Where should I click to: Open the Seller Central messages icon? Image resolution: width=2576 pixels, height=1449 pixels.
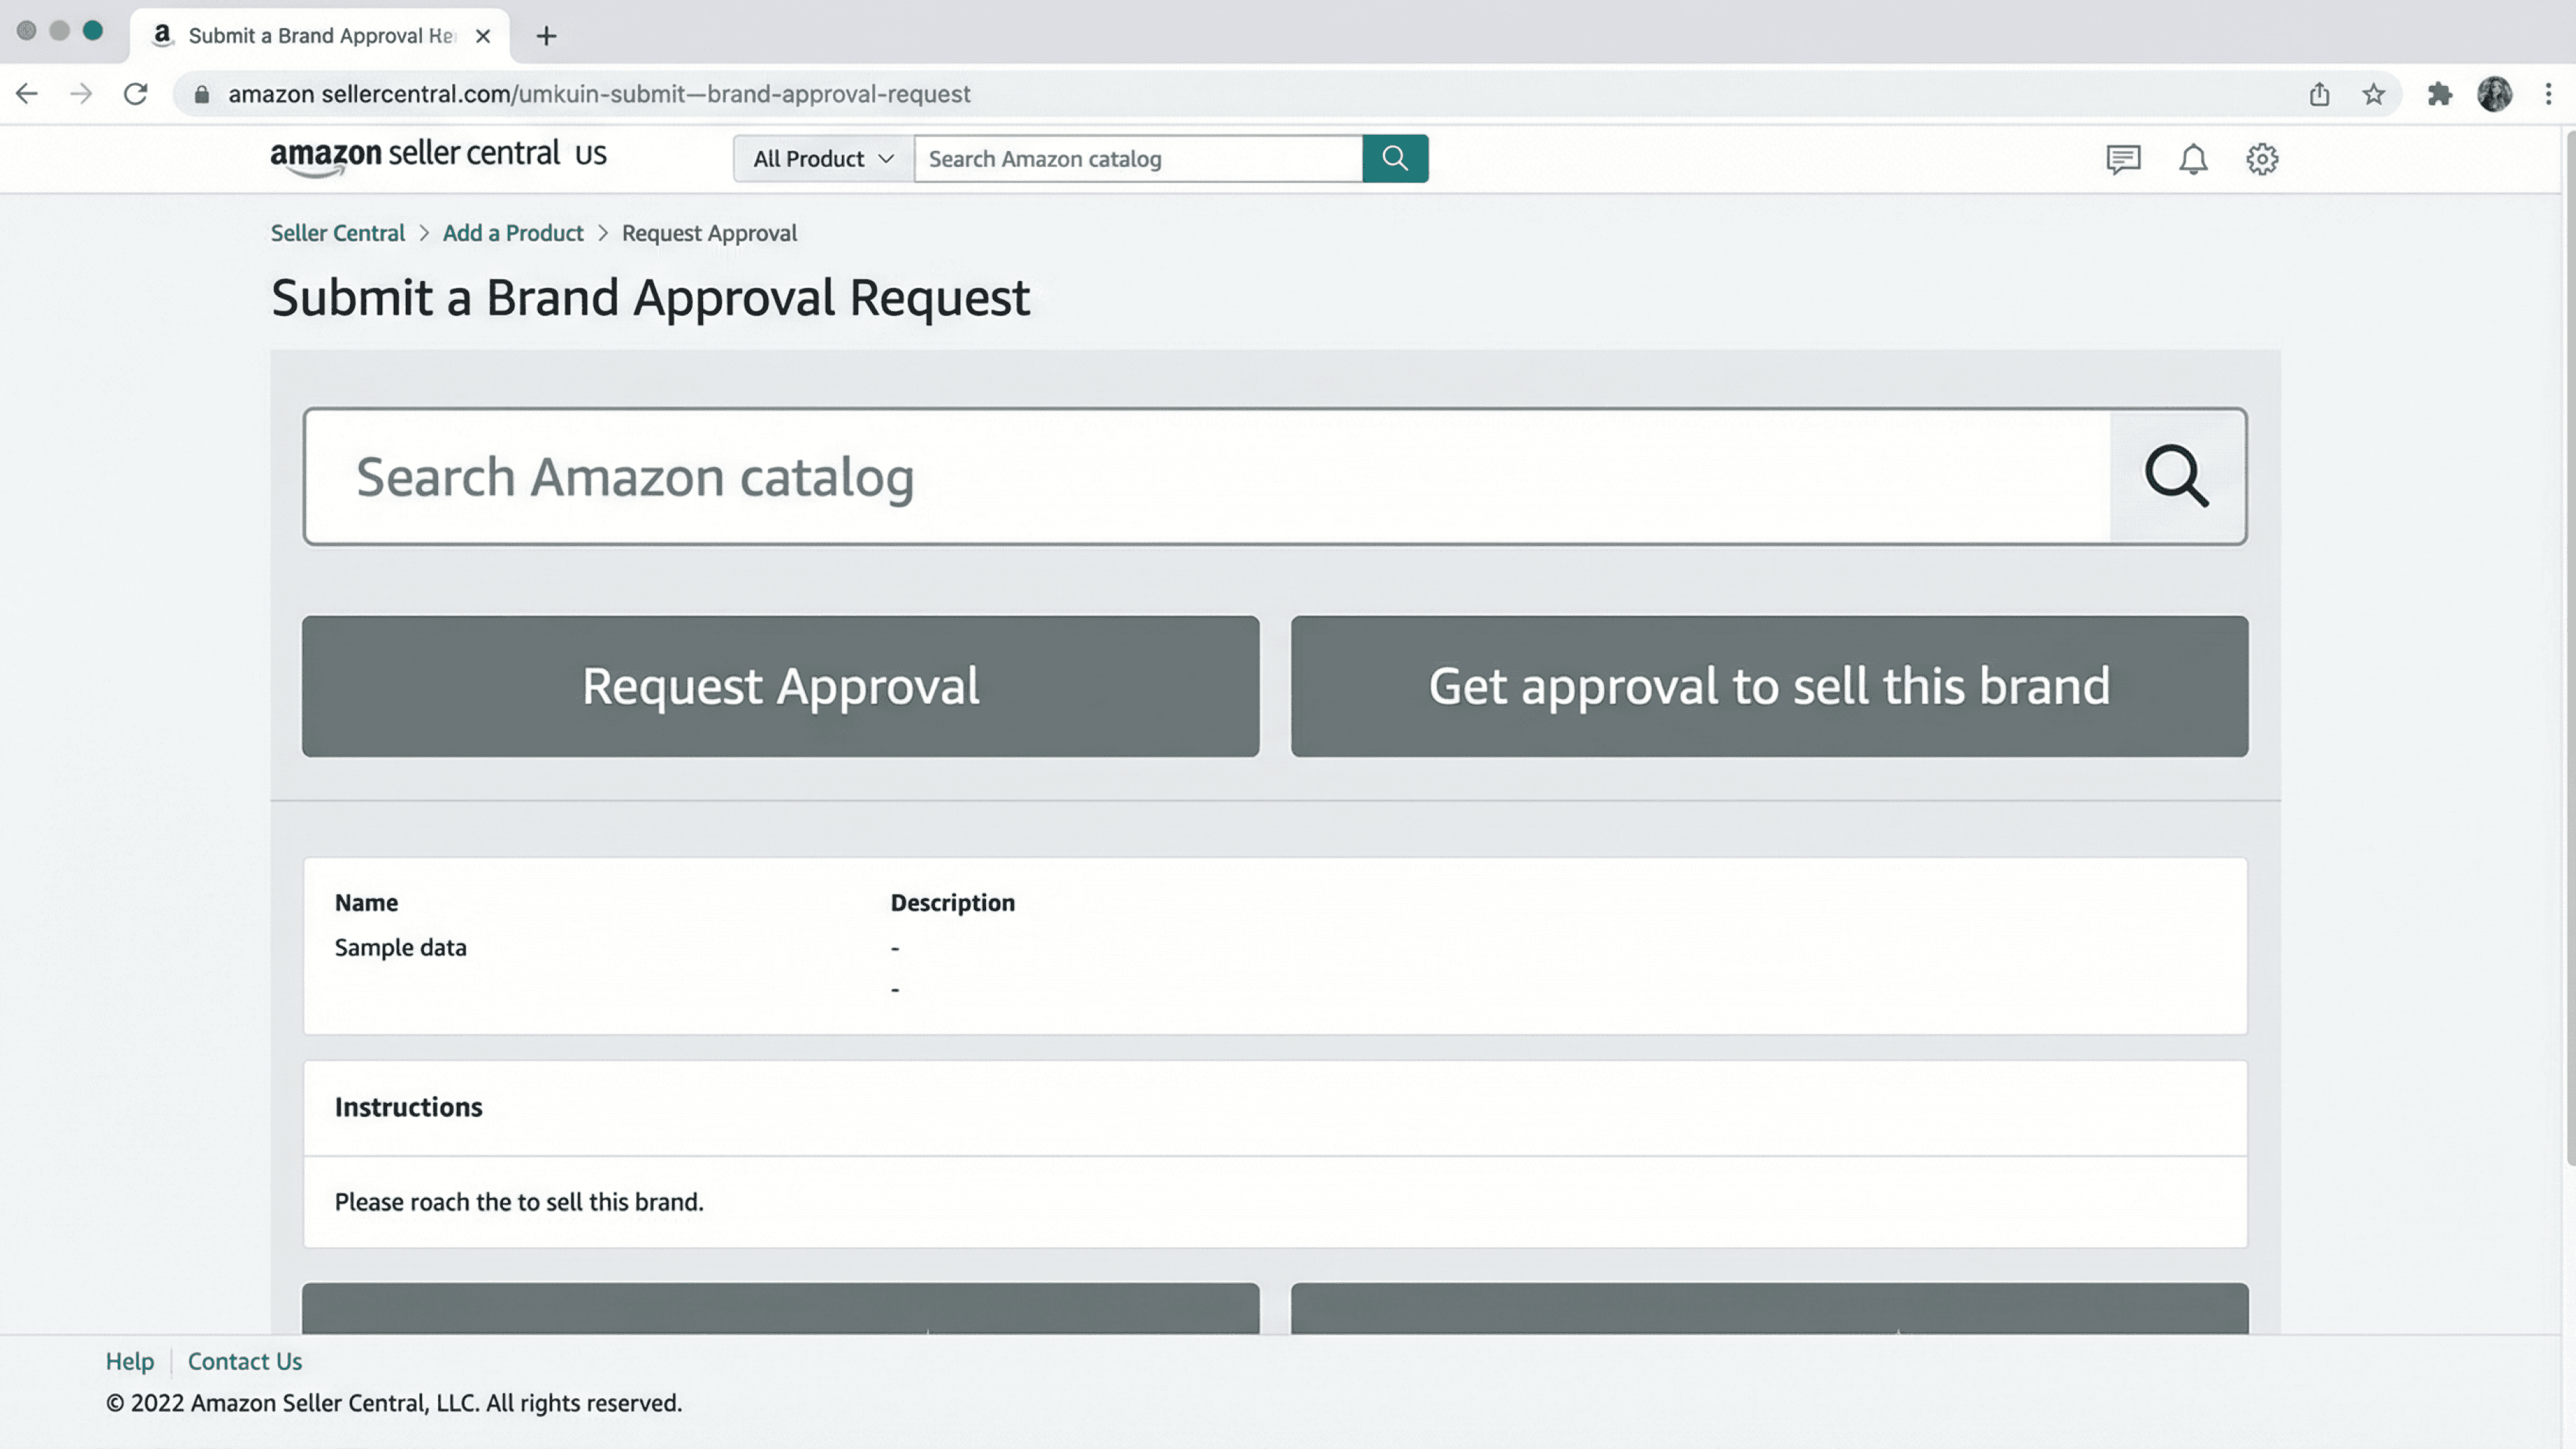click(2122, 159)
